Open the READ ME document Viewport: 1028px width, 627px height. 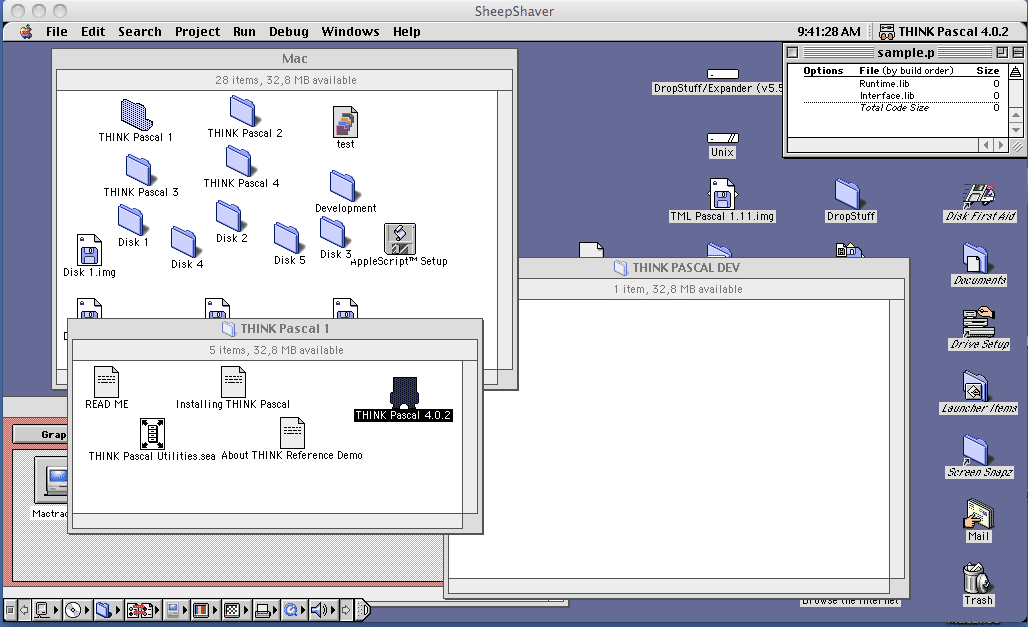106,381
